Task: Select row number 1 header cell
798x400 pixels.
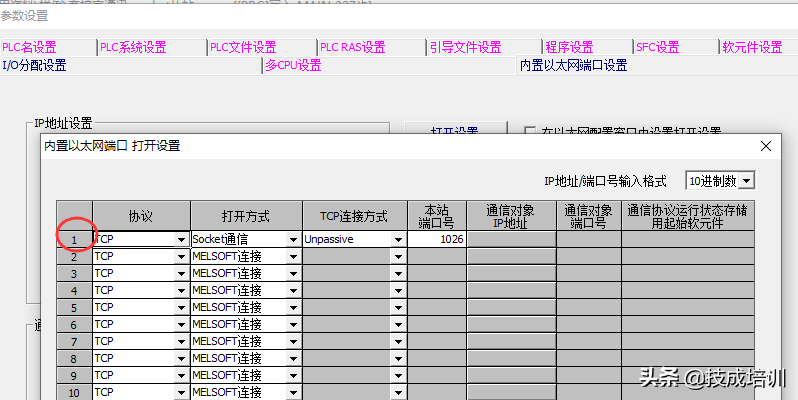Action: coord(73,240)
